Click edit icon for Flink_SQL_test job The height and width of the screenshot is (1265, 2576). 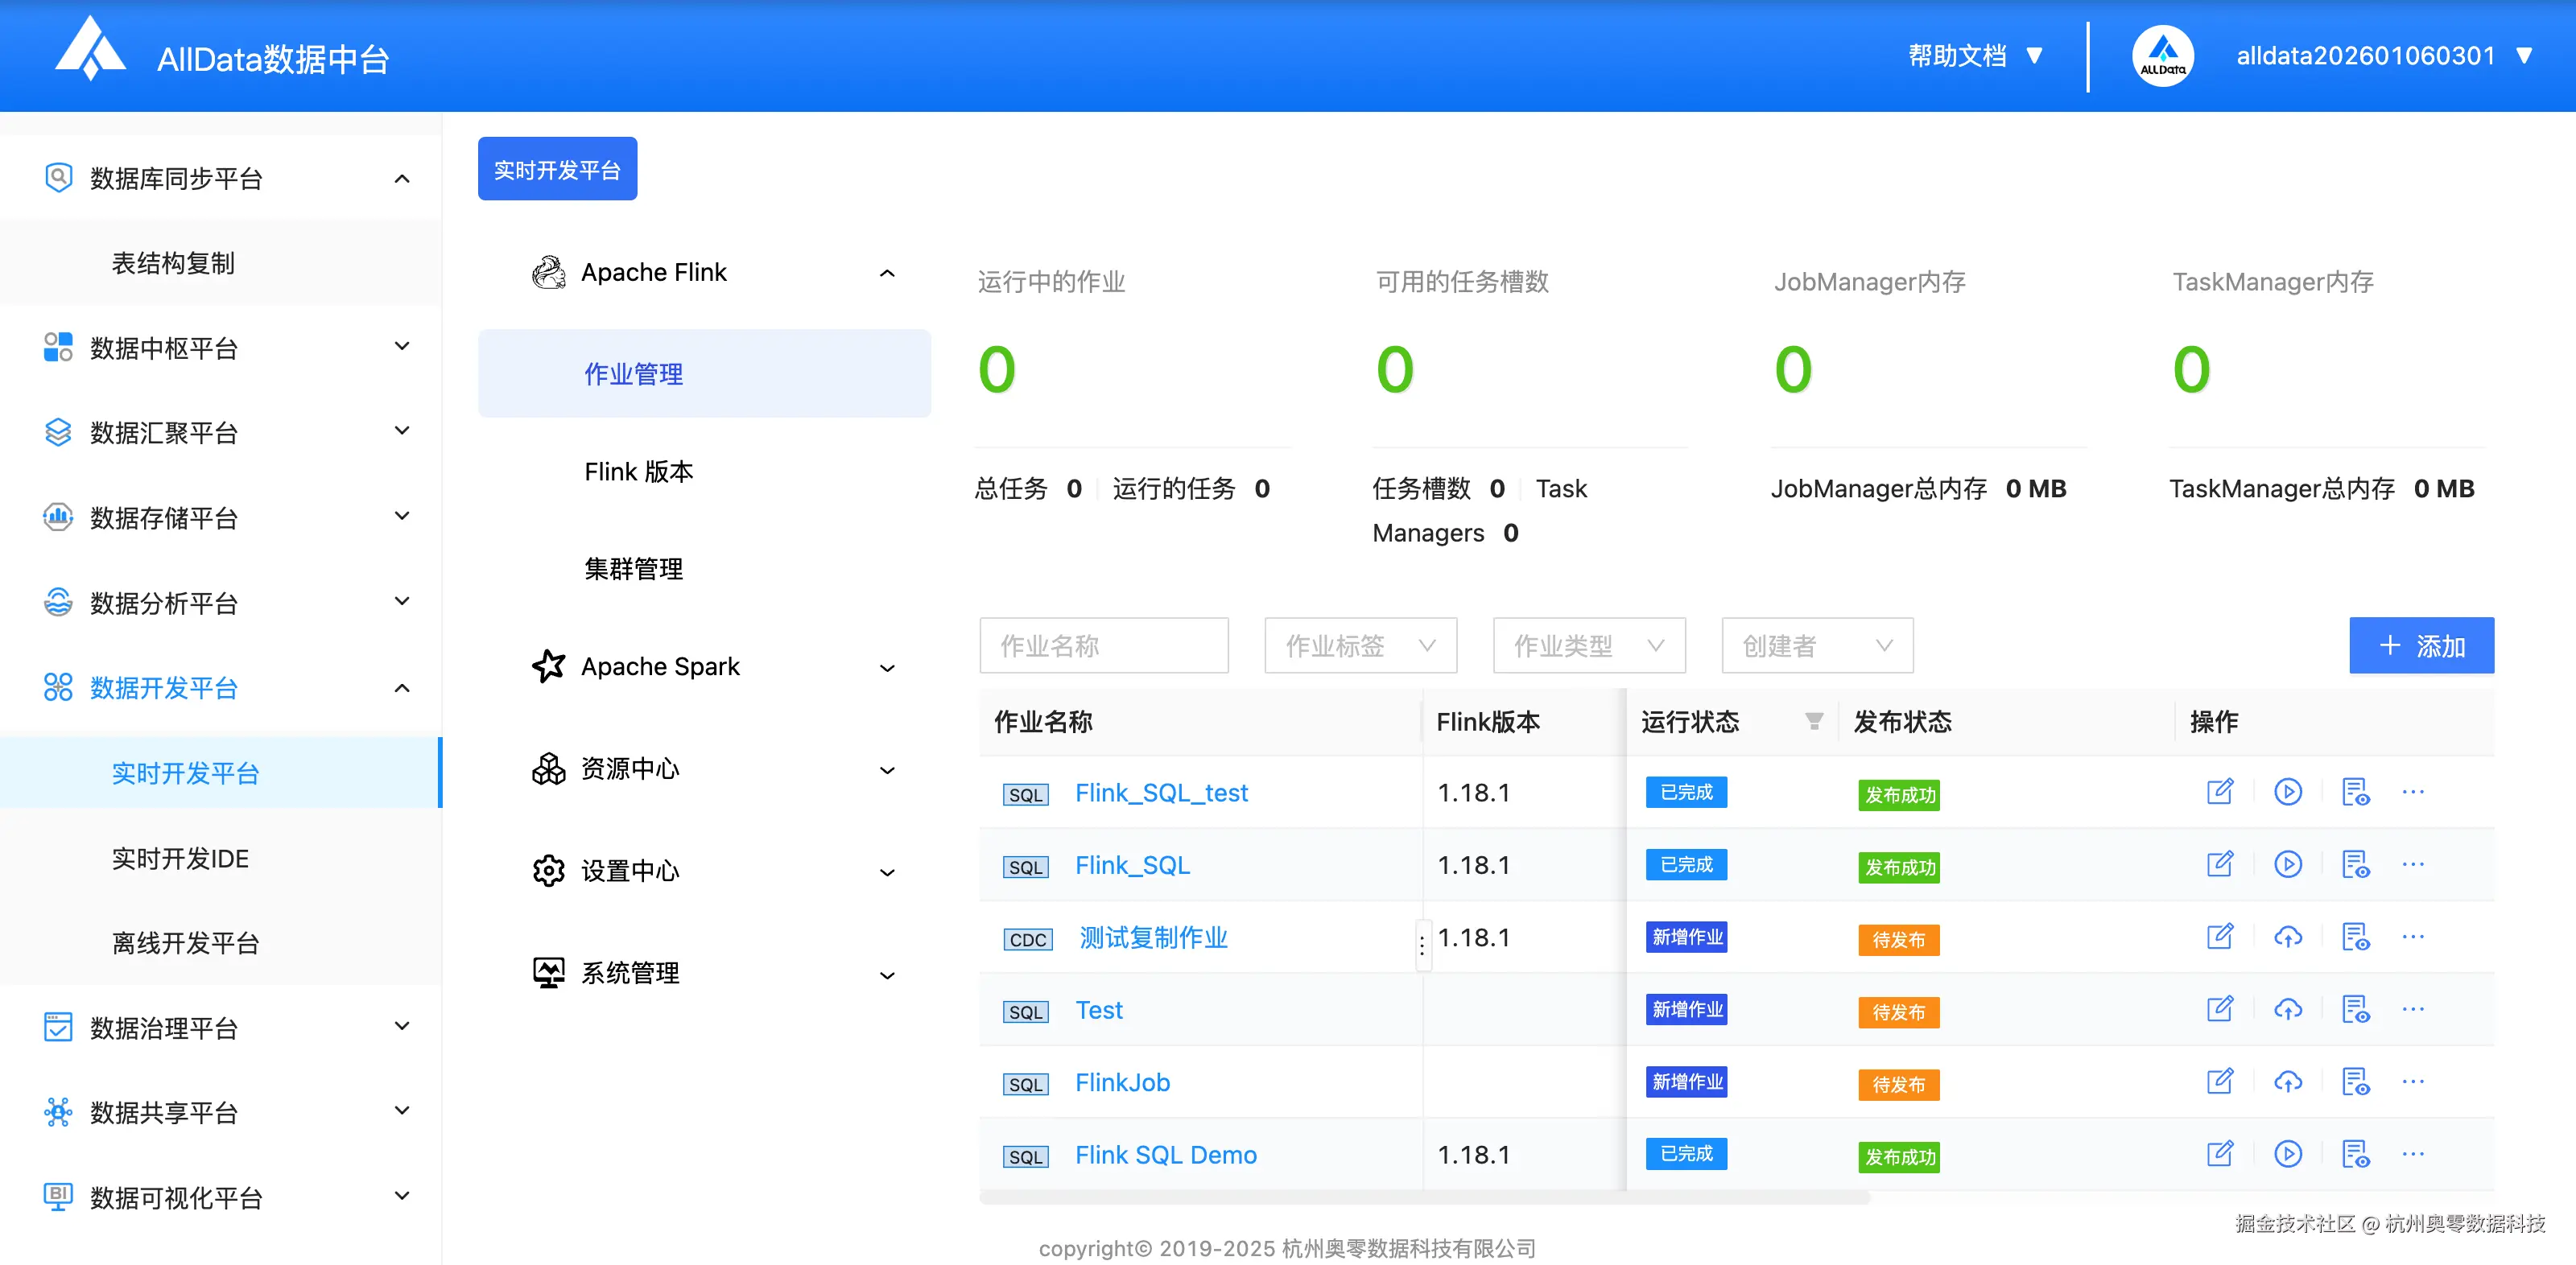[2219, 792]
